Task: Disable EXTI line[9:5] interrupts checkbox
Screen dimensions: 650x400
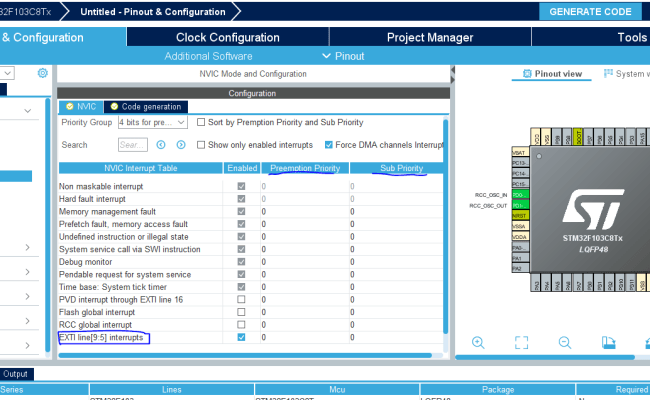Action: click(241, 337)
